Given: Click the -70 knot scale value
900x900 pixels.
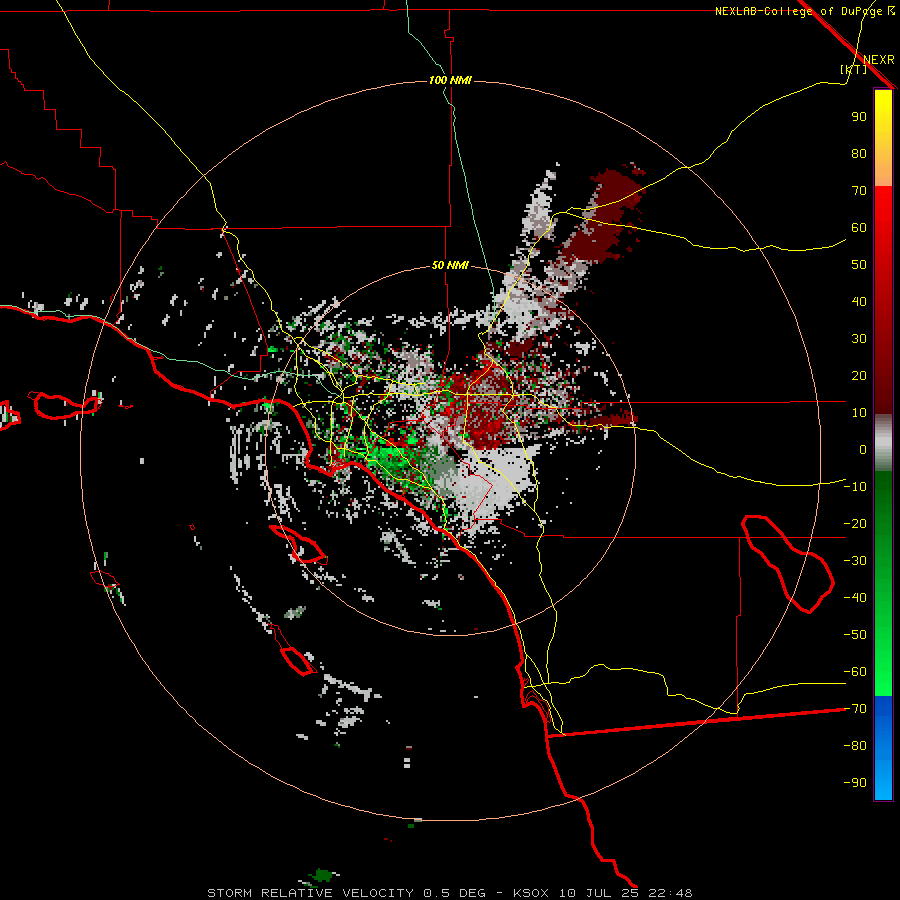Looking at the screenshot, I should coord(855,708).
